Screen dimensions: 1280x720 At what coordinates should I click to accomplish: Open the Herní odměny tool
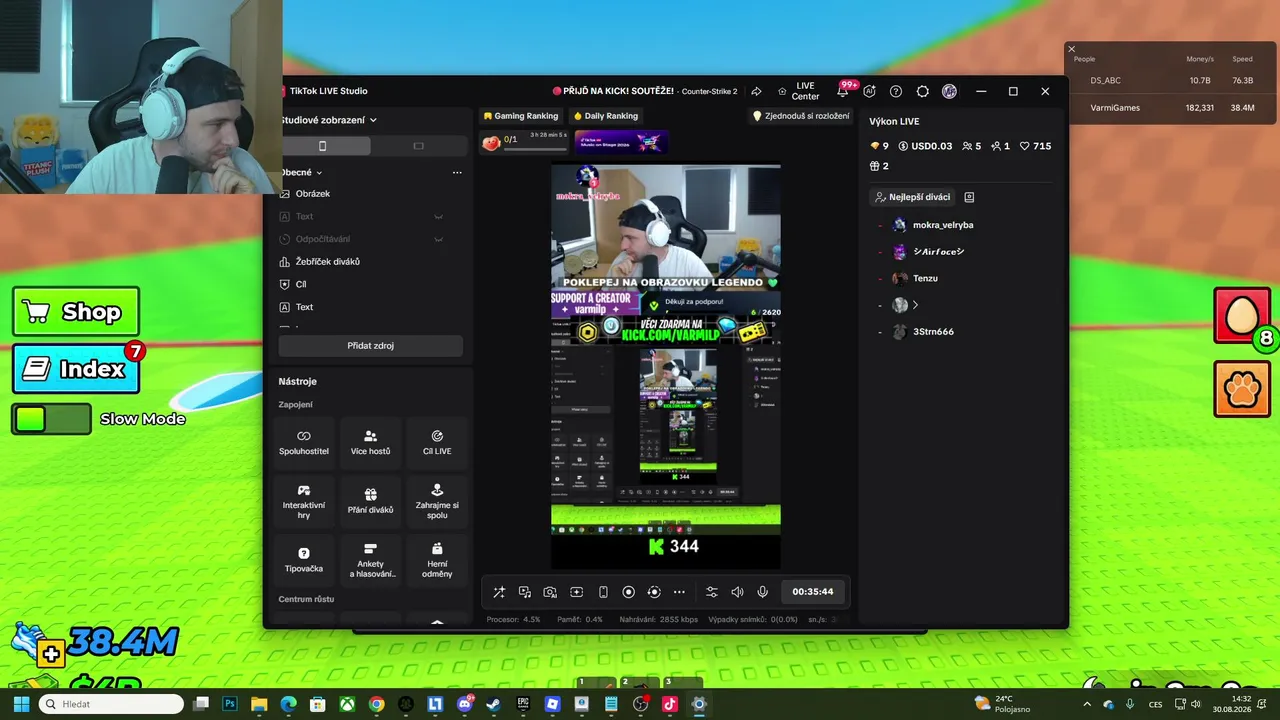[437, 560]
